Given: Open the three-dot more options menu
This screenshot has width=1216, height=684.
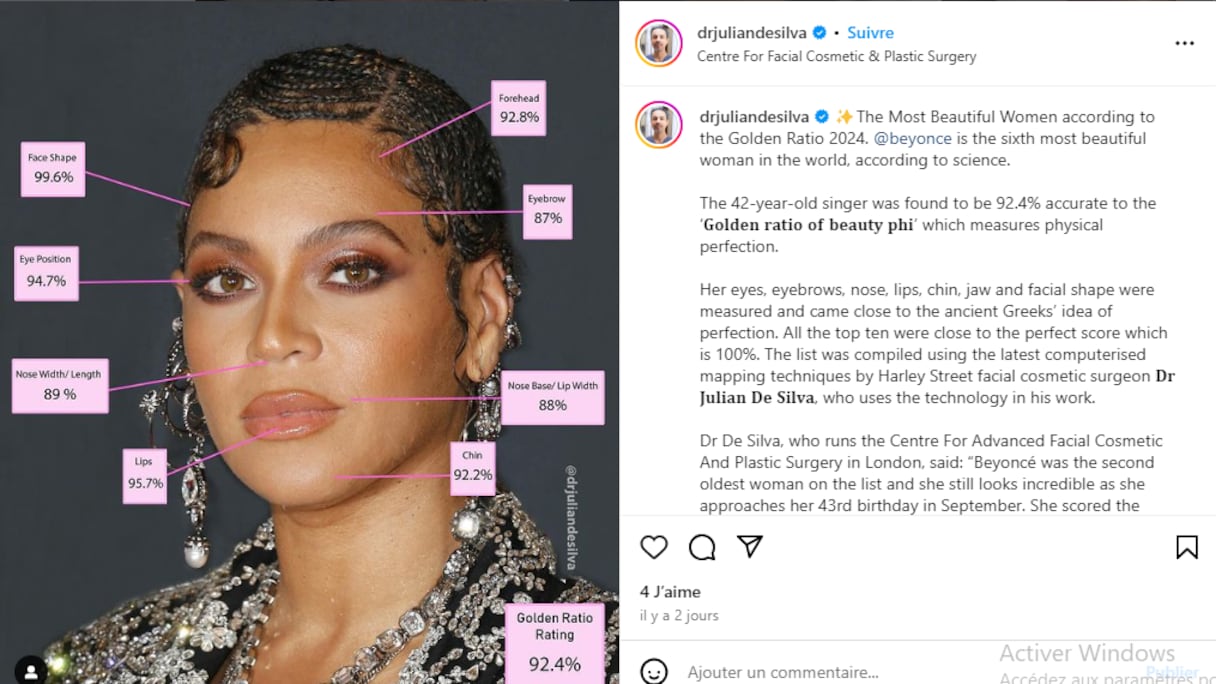Looking at the screenshot, I should click(x=1185, y=44).
